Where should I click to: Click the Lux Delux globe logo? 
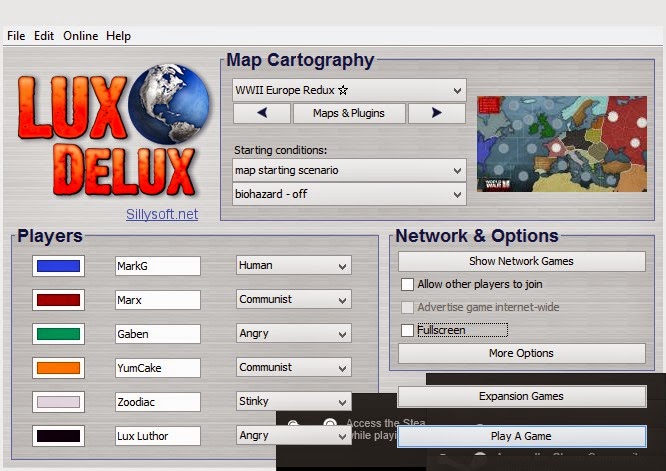[x=169, y=104]
